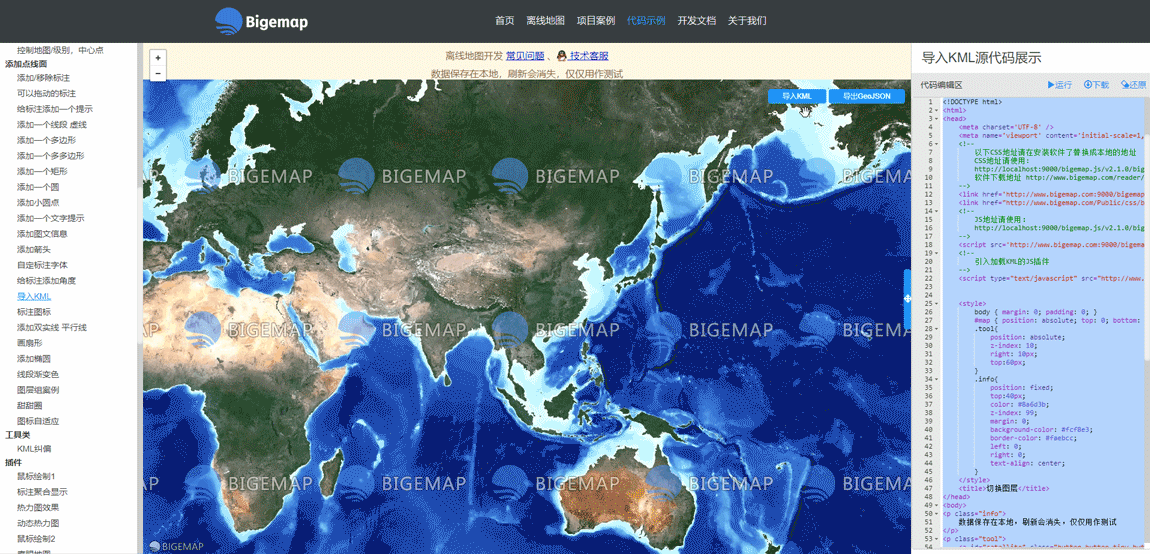Fold the p class info at line 50
This screenshot has height=554, width=1150.
pyautogui.click(x=937, y=514)
